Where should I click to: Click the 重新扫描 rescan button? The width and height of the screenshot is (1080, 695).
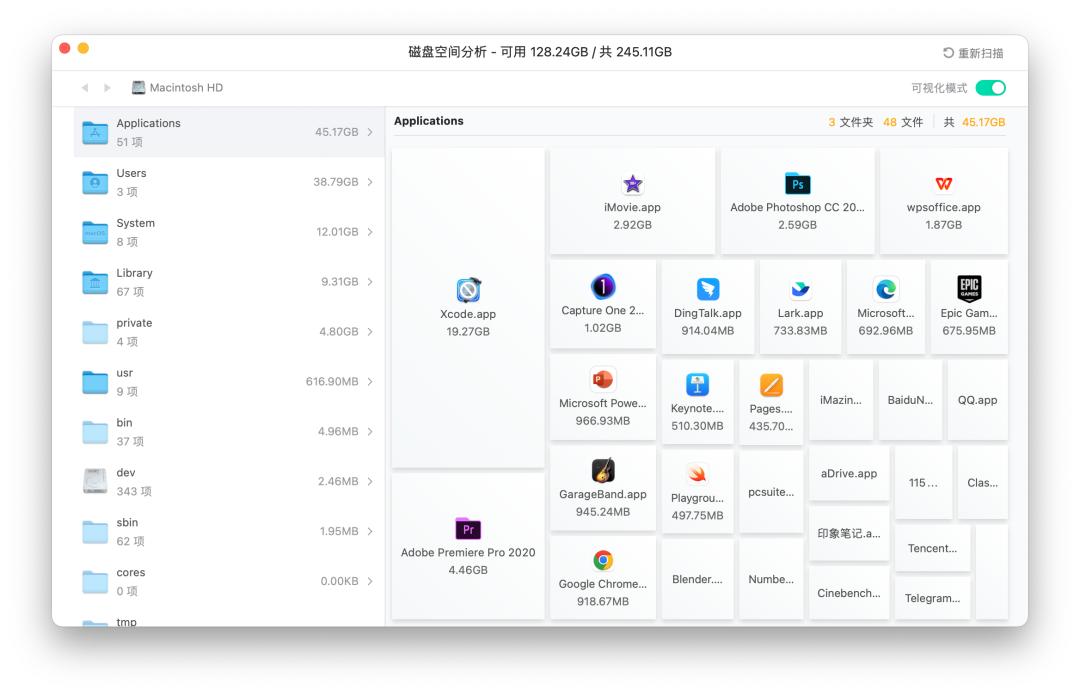point(973,53)
